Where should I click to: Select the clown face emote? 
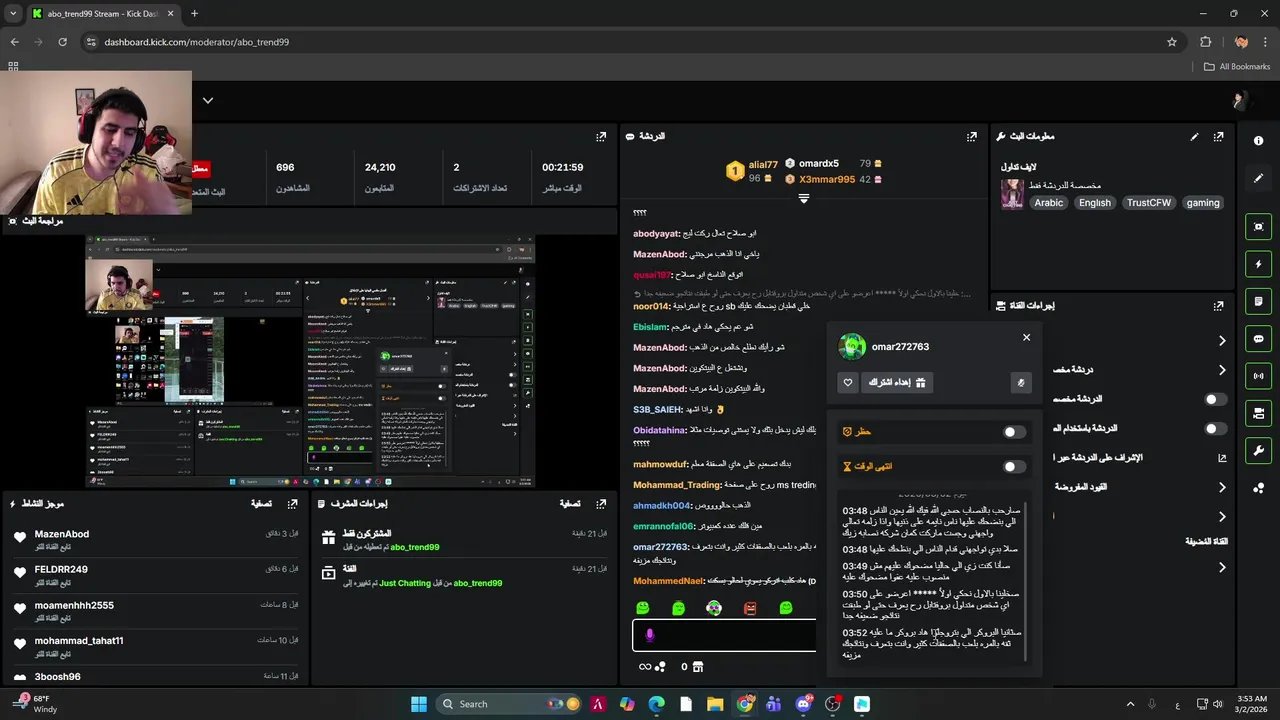[x=714, y=608]
